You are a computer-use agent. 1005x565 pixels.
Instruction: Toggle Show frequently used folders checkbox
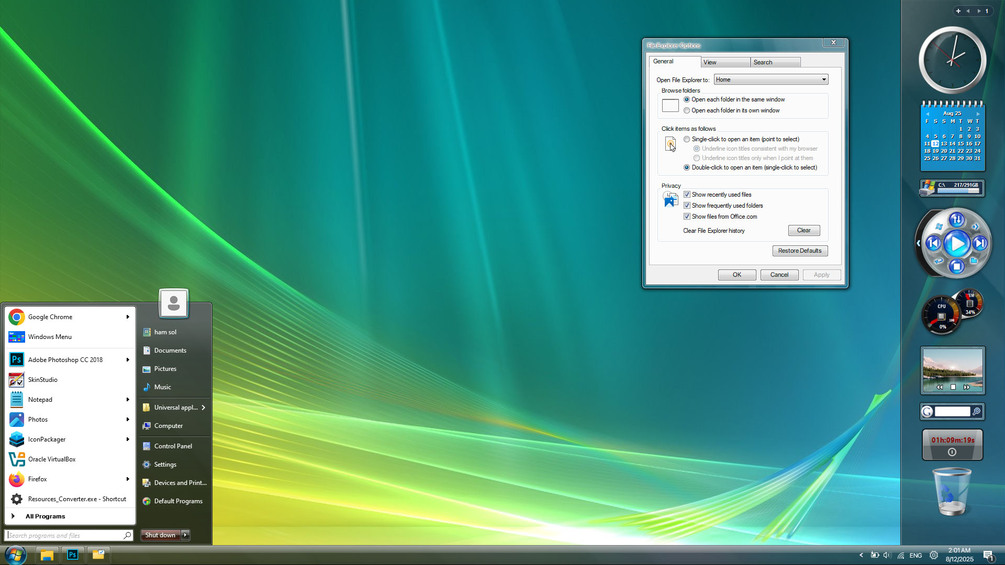click(x=686, y=205)
